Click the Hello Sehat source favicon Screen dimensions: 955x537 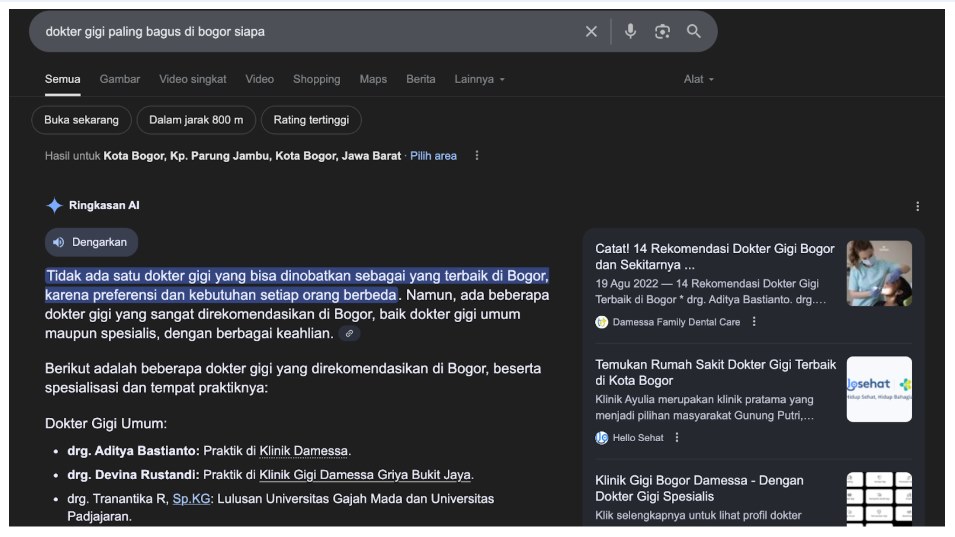(602, 438)
